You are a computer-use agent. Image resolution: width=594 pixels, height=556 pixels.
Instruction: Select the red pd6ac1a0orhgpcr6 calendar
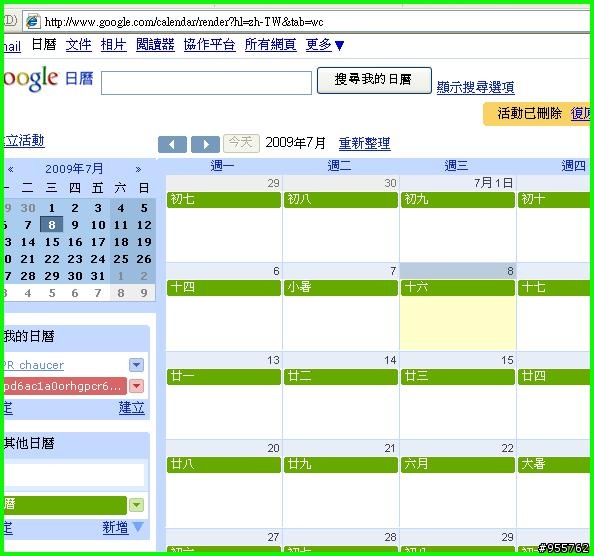[65, 386]
